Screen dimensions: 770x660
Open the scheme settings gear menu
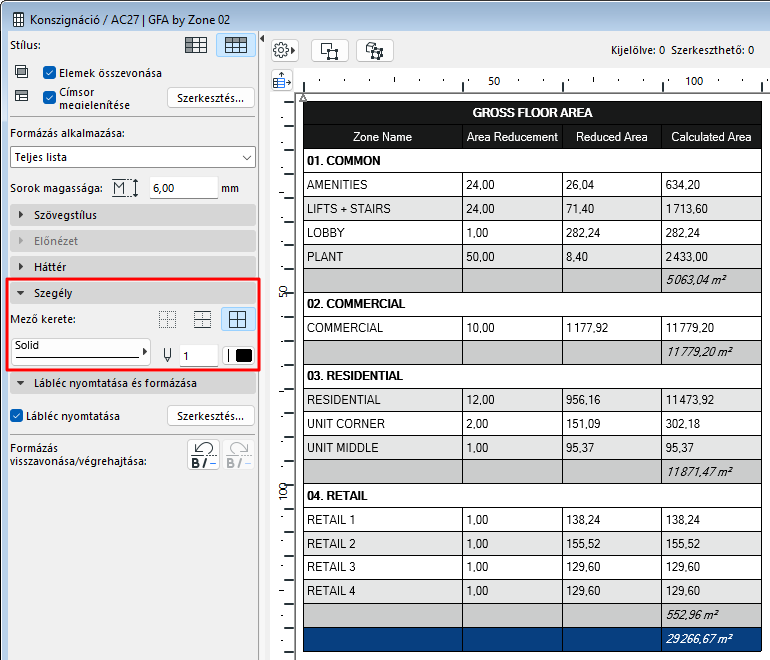(x=284, y=51)
